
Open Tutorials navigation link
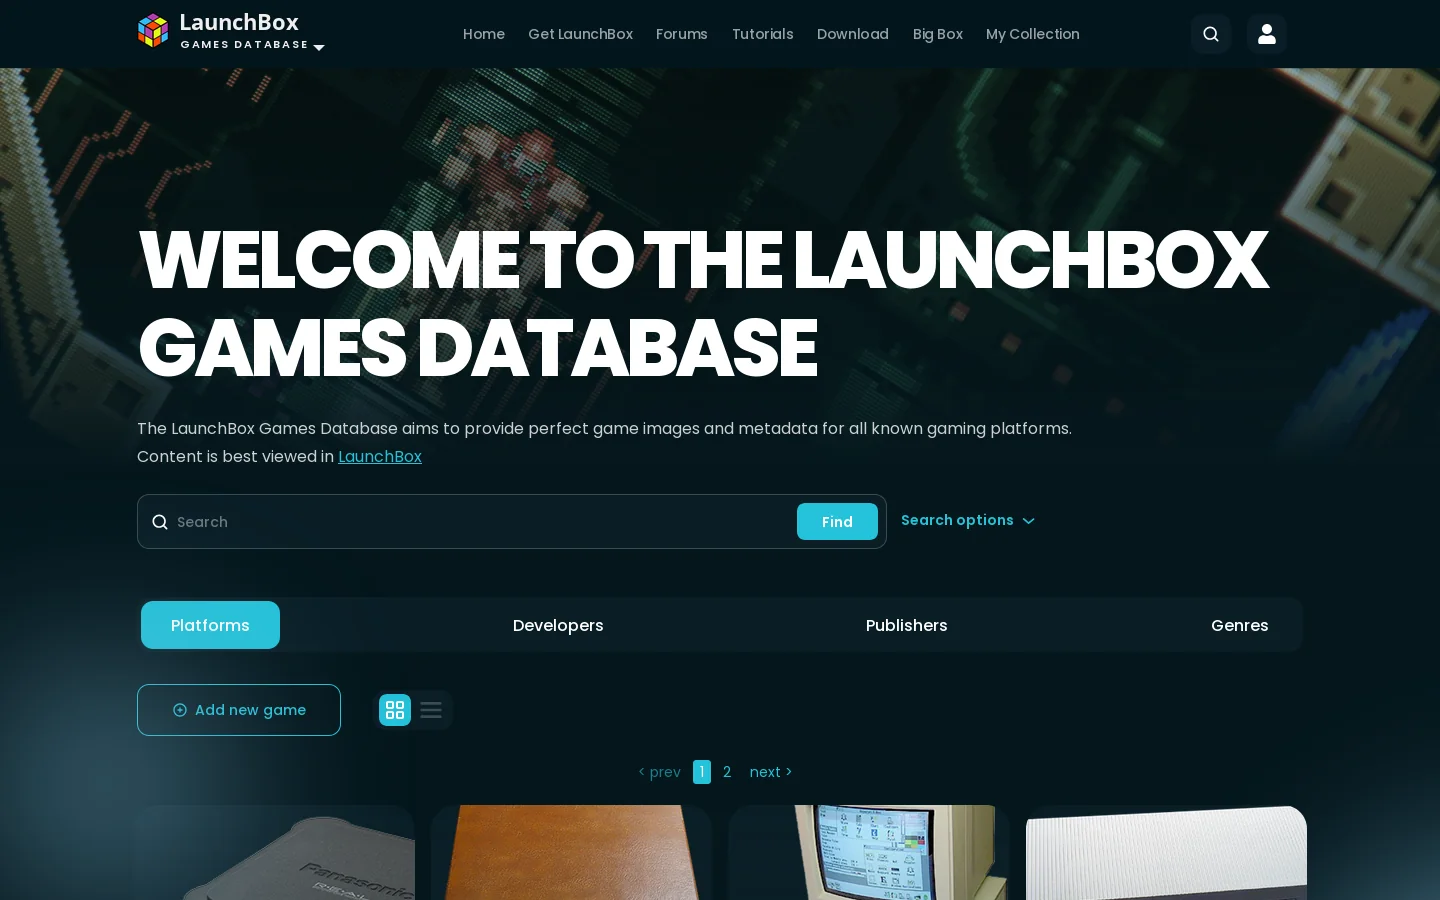[762, 34]
